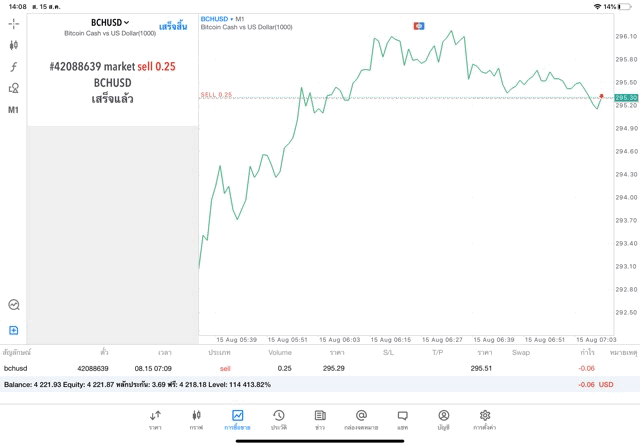Open the one-click trading chart icon
Image resolution: width=640 pixels, height=447 pixels.
coord(14,305)
